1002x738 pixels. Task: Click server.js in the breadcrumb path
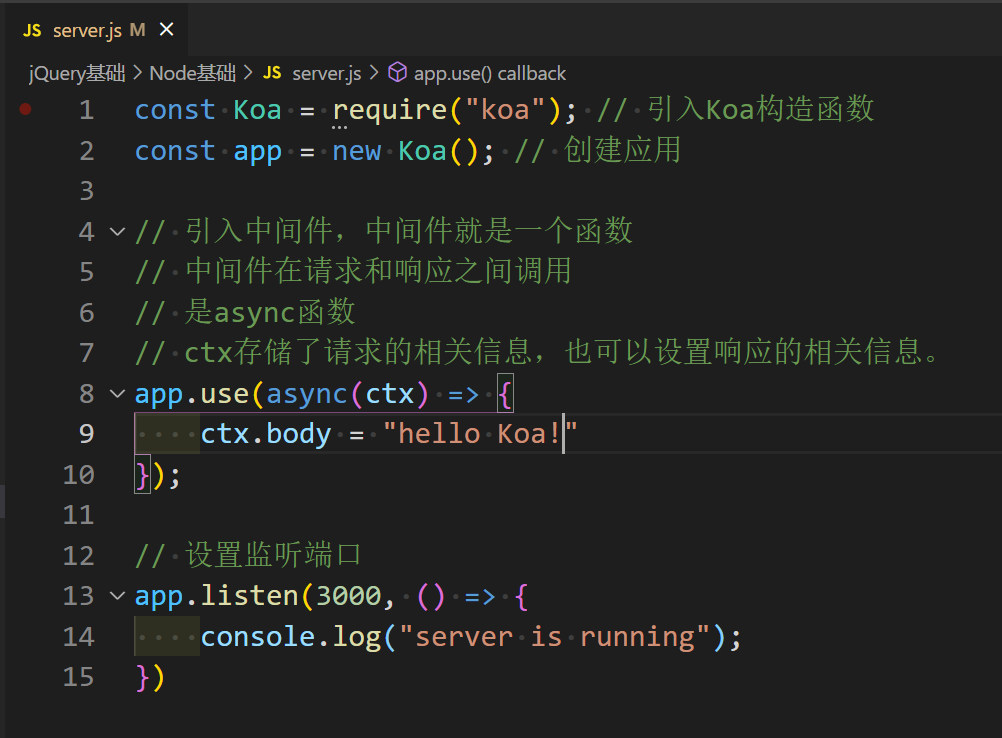[x=327, y=73]
